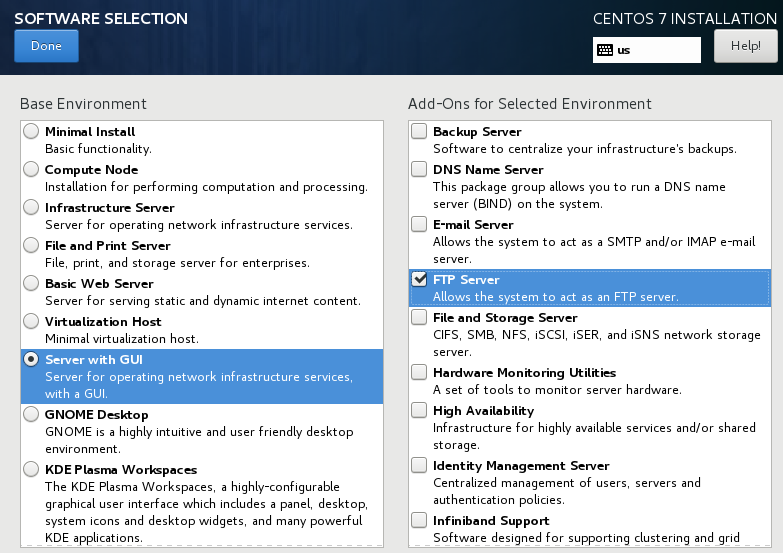Enable Hardware Monitoring Utilities
The image size is (783, 553).
[419, 372]
